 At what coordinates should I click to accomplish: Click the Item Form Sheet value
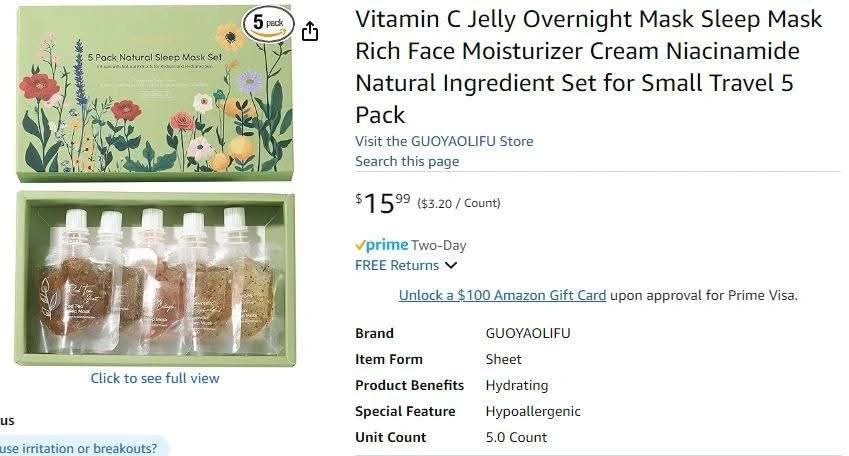tap(504, 359)
